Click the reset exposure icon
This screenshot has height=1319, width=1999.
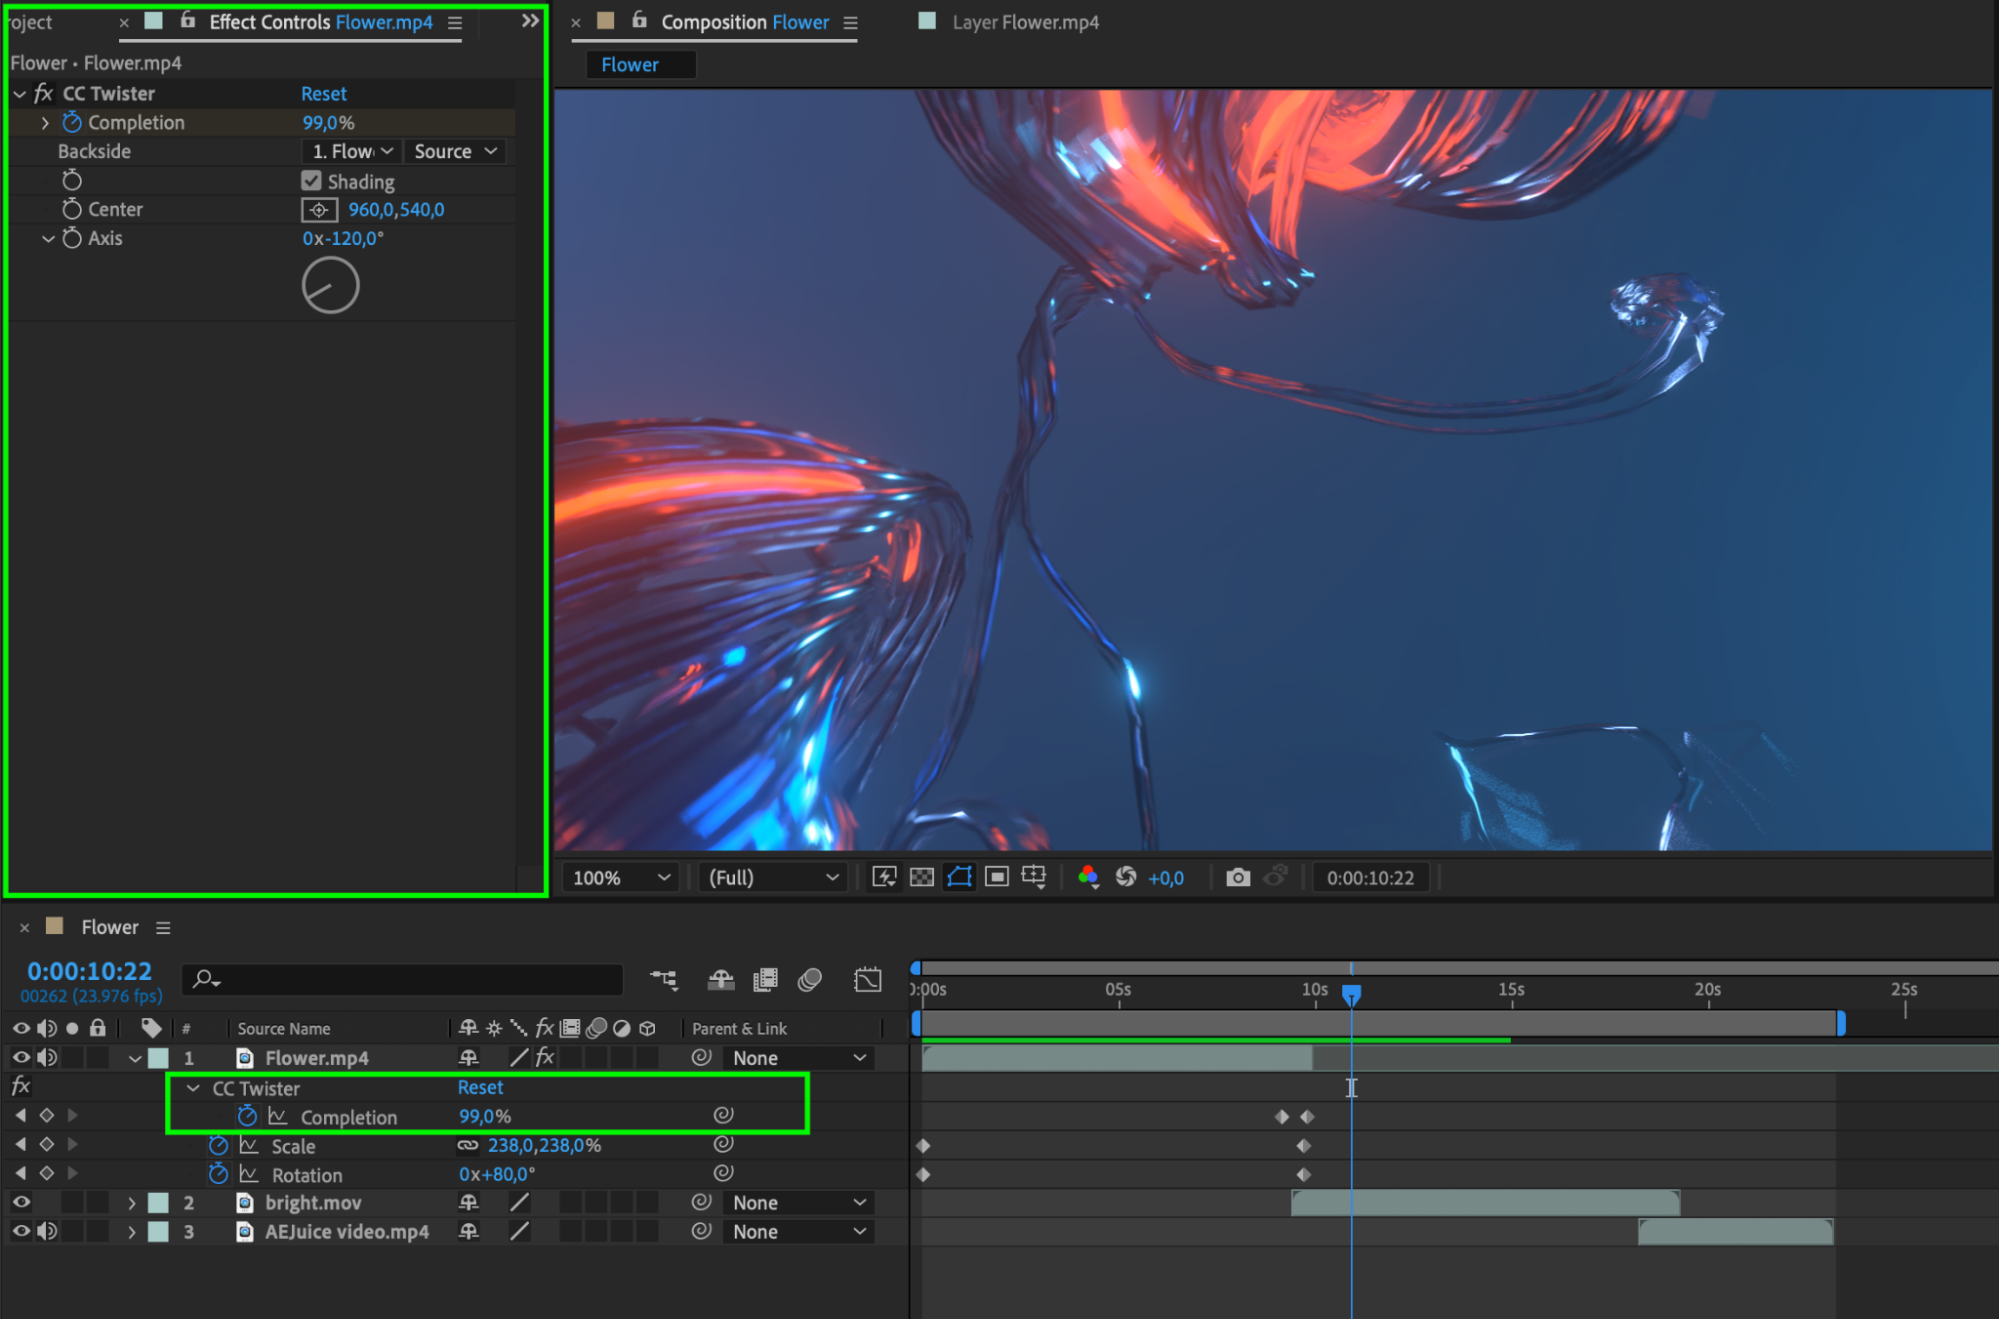(x=1126, y=877)
